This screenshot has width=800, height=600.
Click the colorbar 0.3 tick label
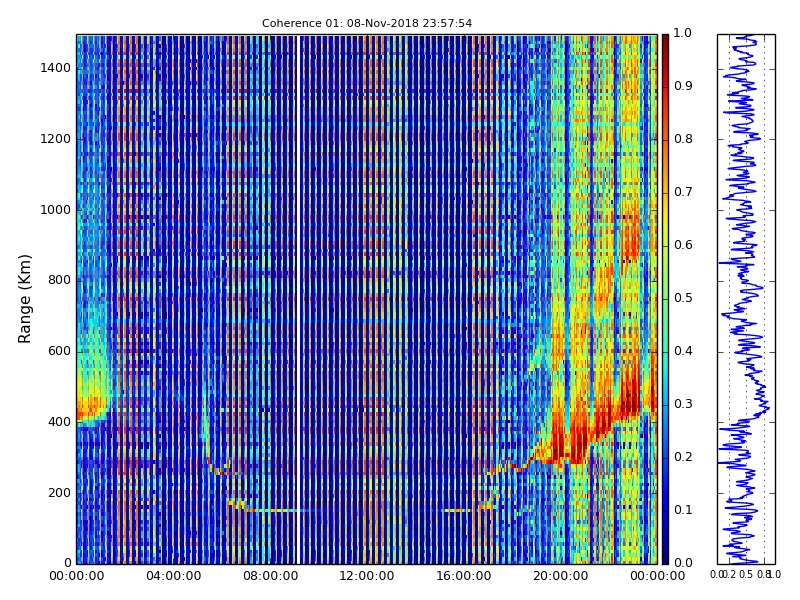tap(683, 404)
